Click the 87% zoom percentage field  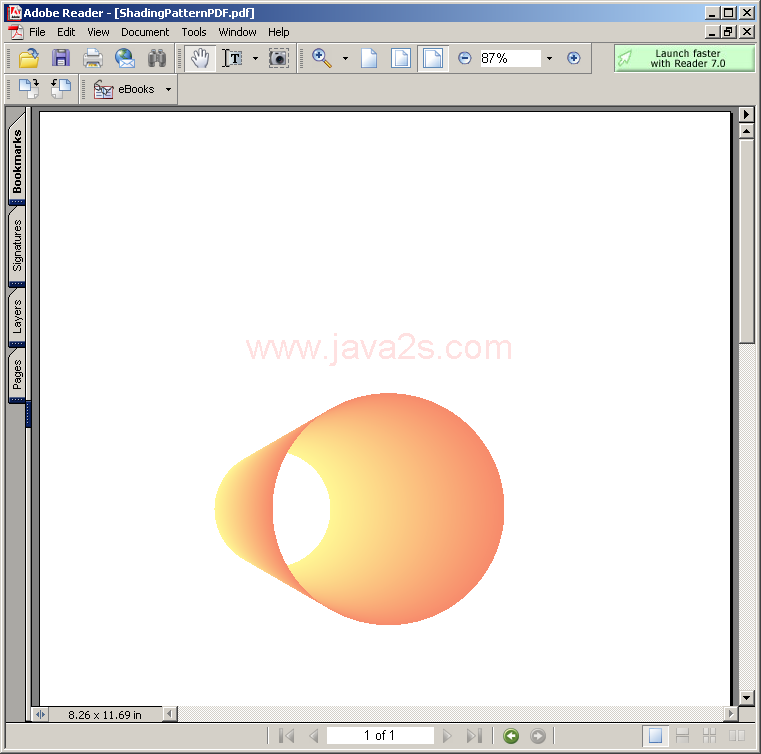coord(510,58)
